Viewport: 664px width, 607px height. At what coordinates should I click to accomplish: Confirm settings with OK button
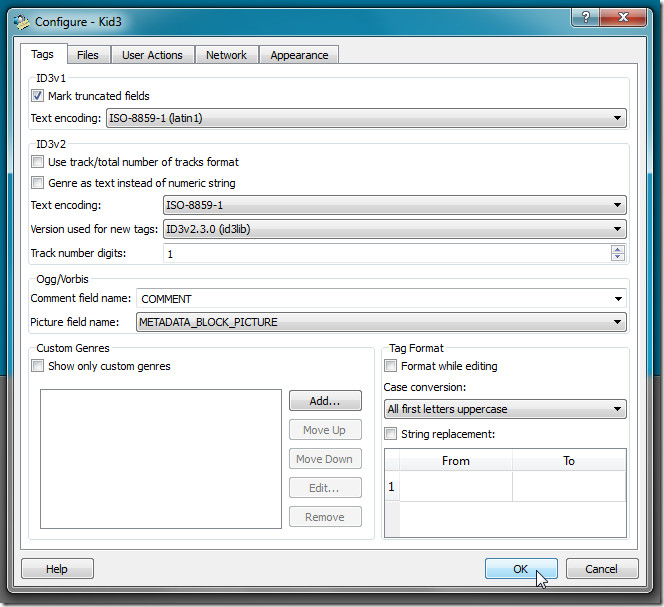tap(521, 569)
